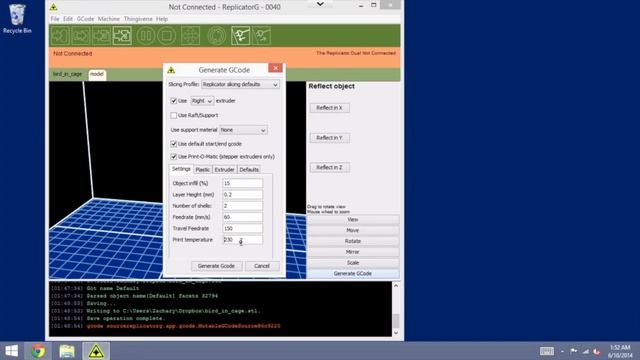Image resolution: width=640 pixels, height=360 pixels.
Task: Click the network signal tray icon
Action: [585, 351]
